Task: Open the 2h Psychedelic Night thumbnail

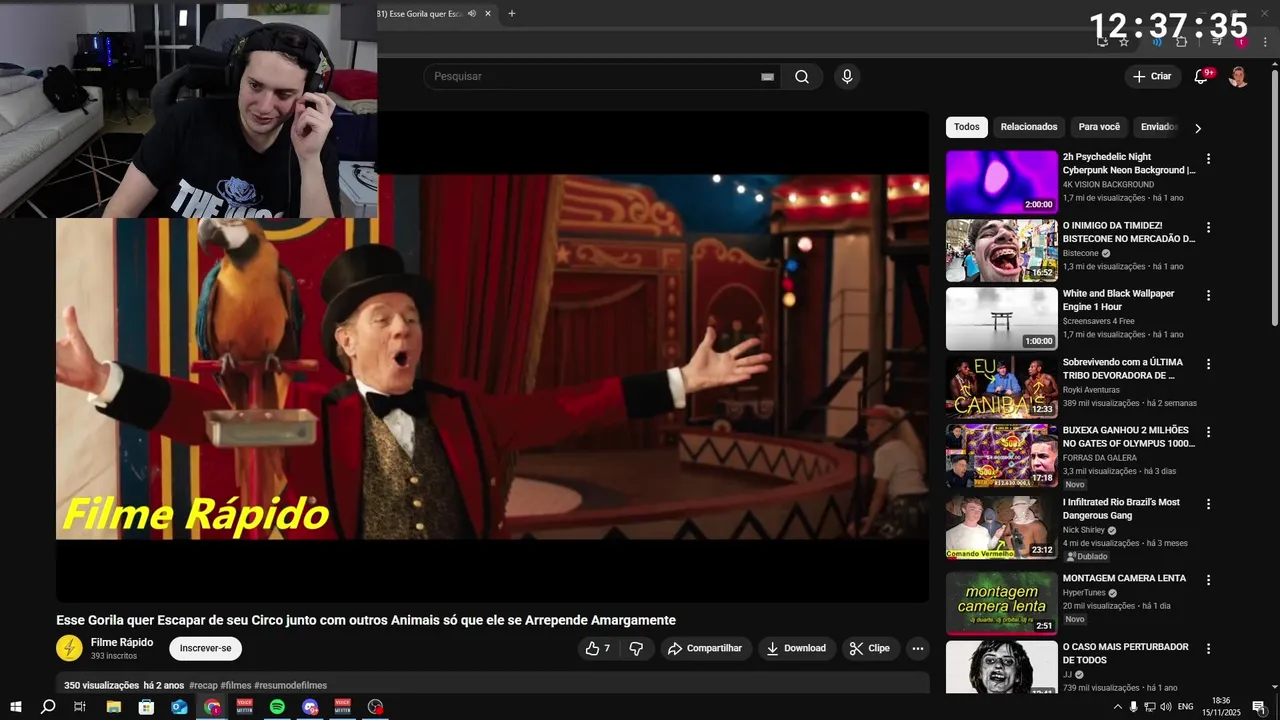Action: coord(1001,182)
